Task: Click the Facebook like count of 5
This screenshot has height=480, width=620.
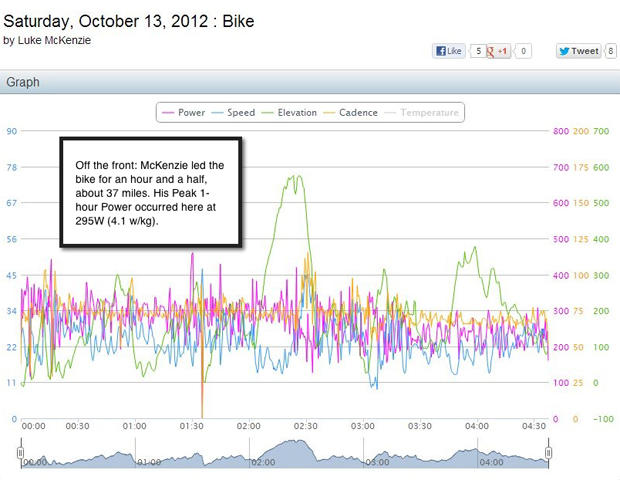Action: coord(478,51)
